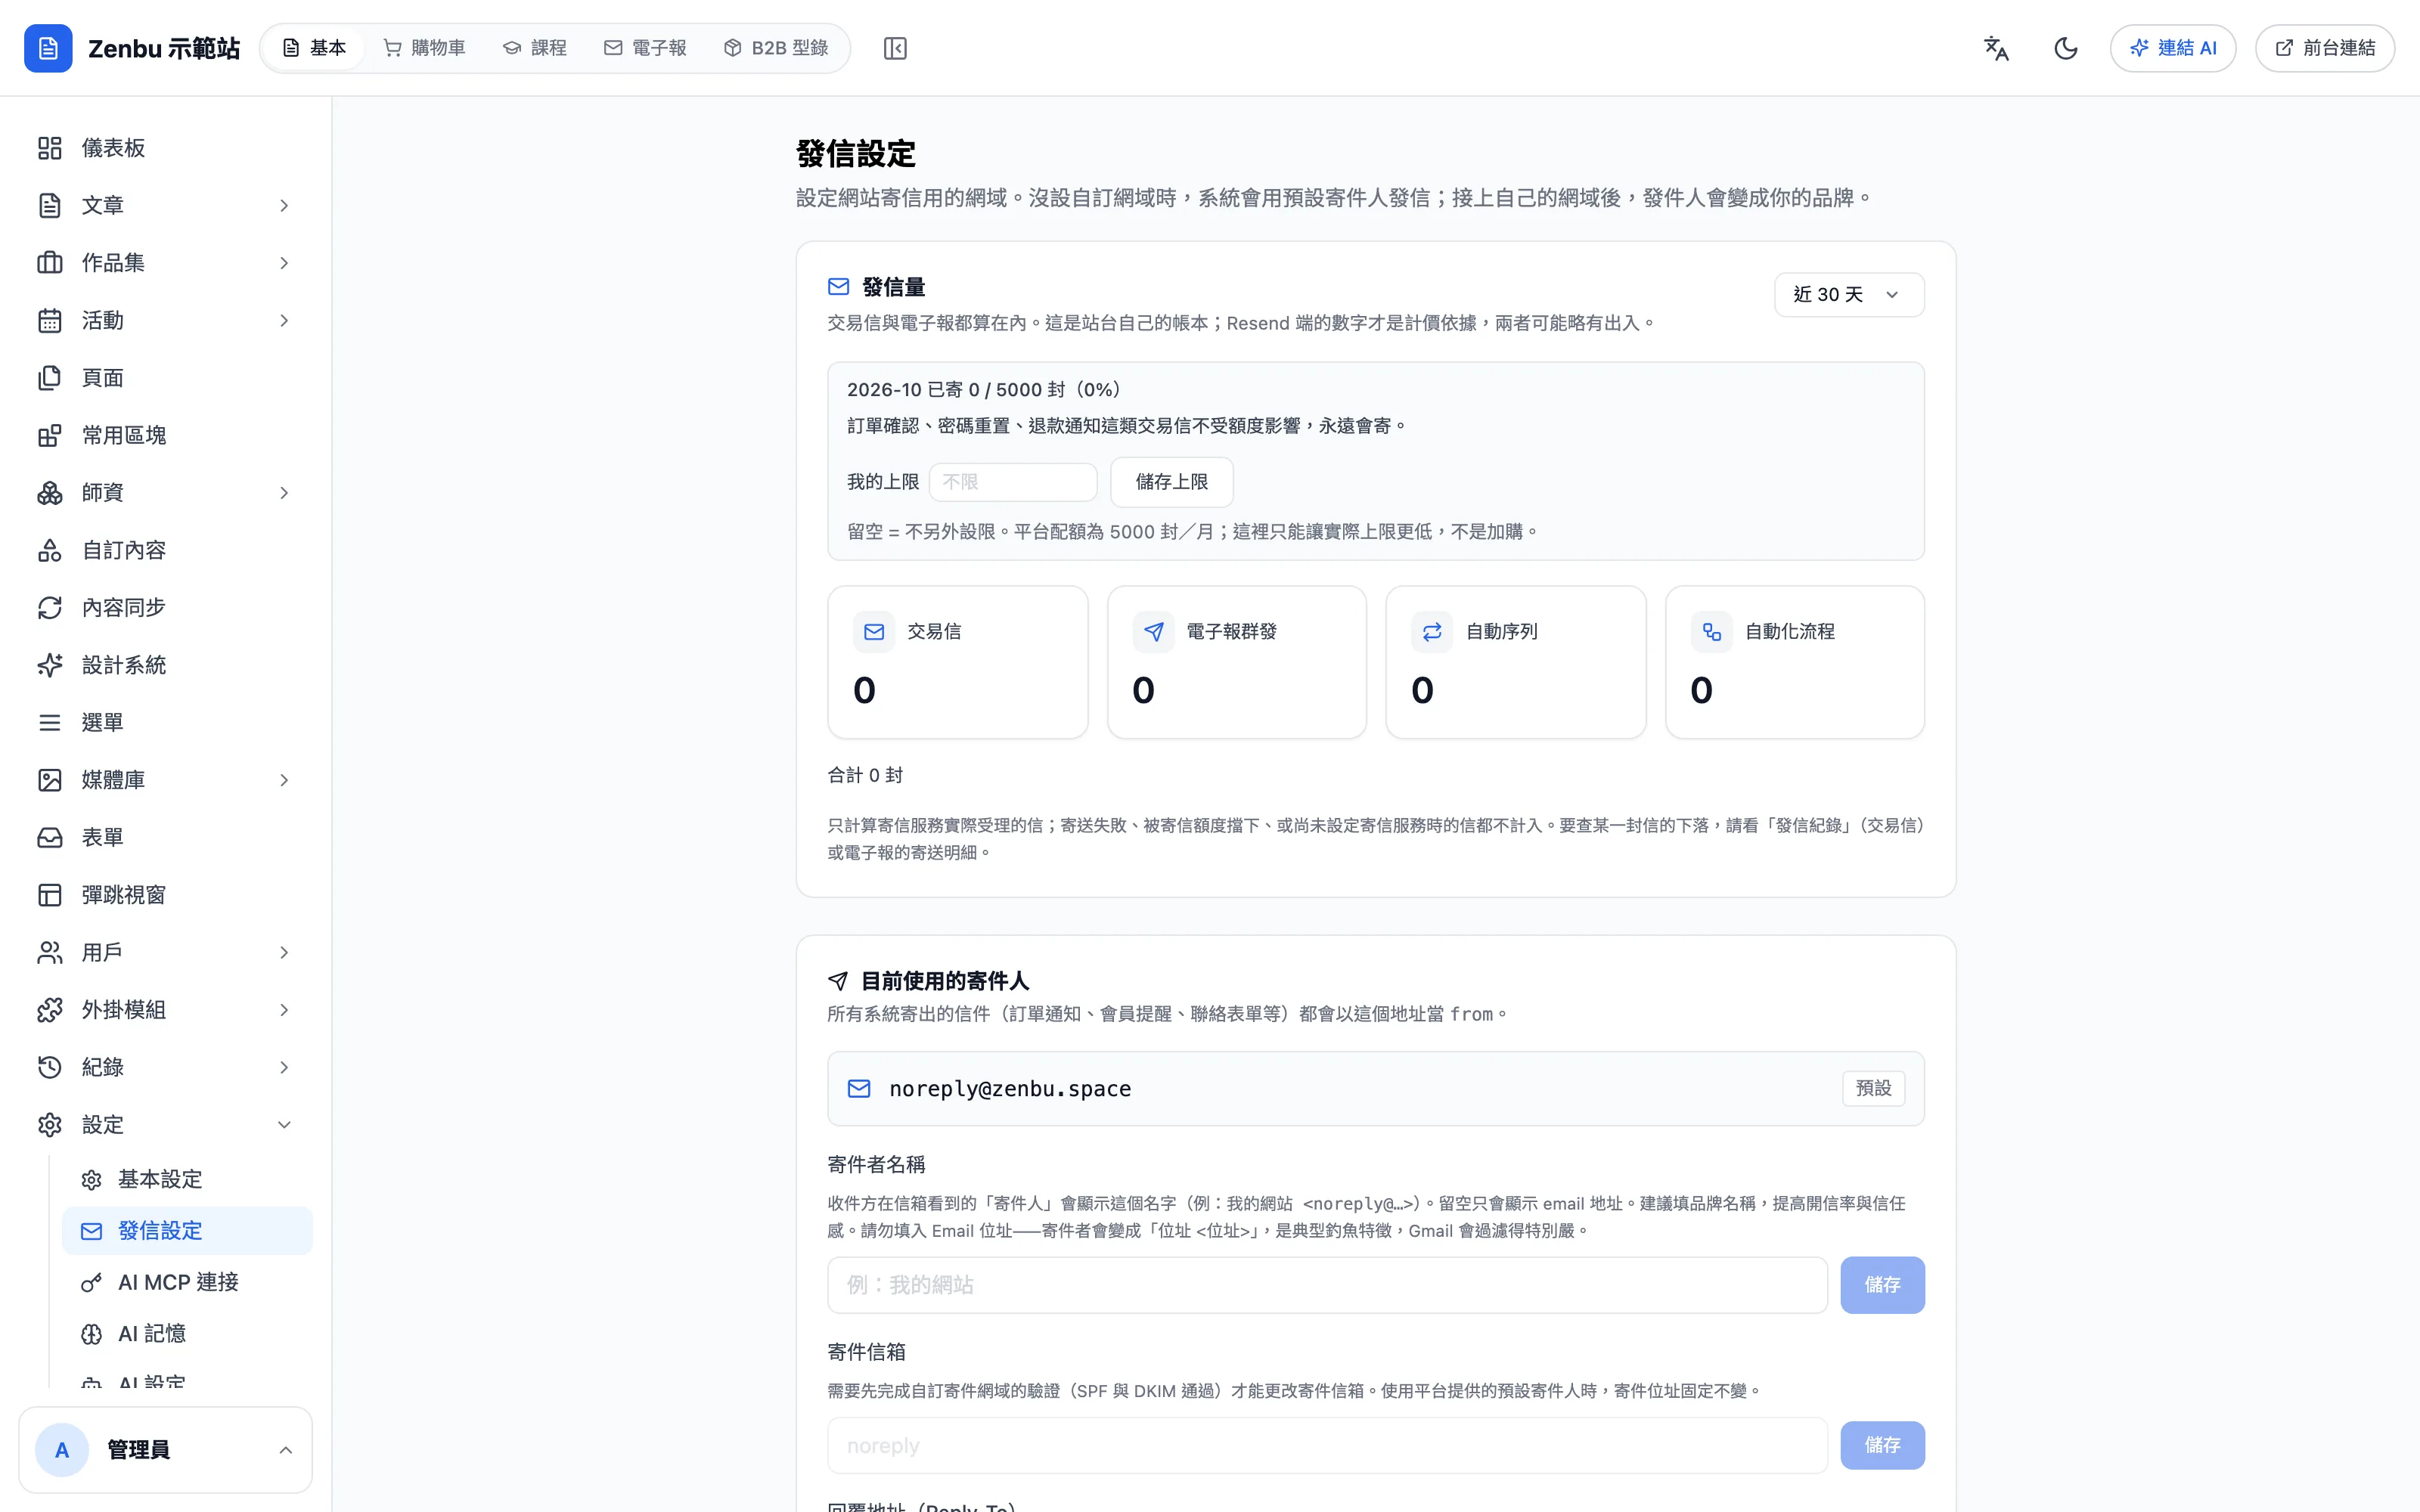Open the 頁面 pages sidebar item
Image resolution: width=2420 pixels, height=1512 pixels.
(x=166, y=378)
